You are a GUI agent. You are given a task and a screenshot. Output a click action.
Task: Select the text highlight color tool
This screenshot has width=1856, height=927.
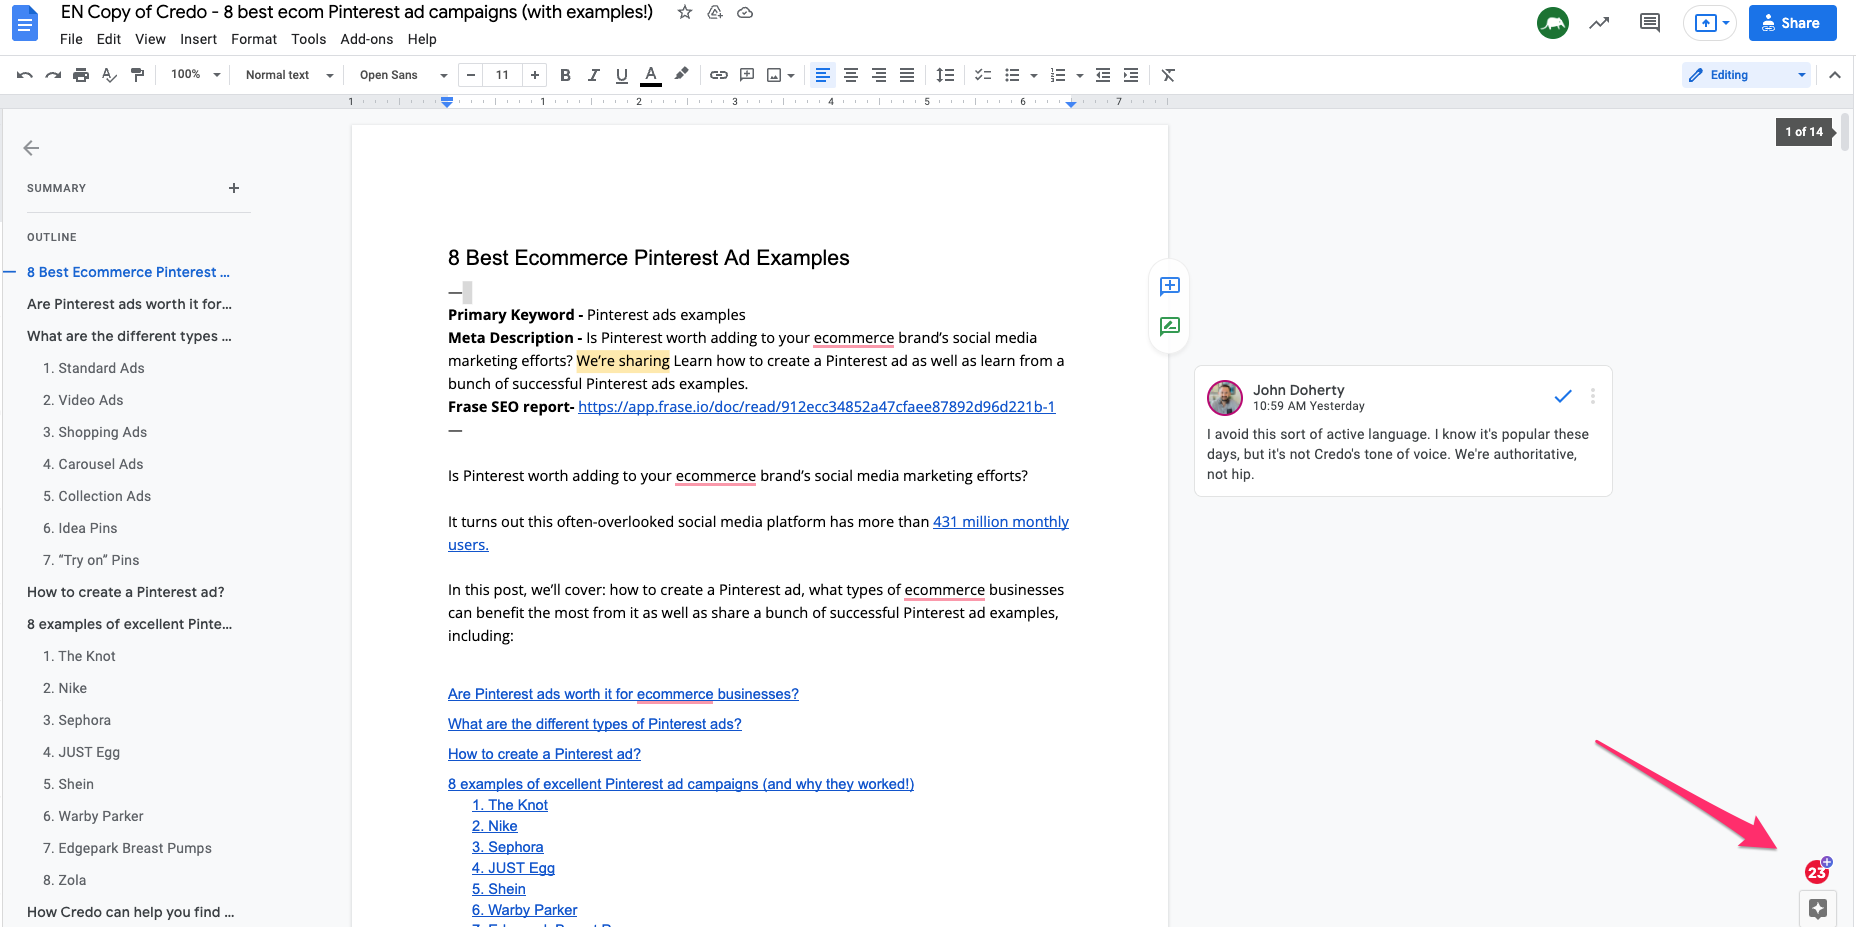[x=682, y=74]
